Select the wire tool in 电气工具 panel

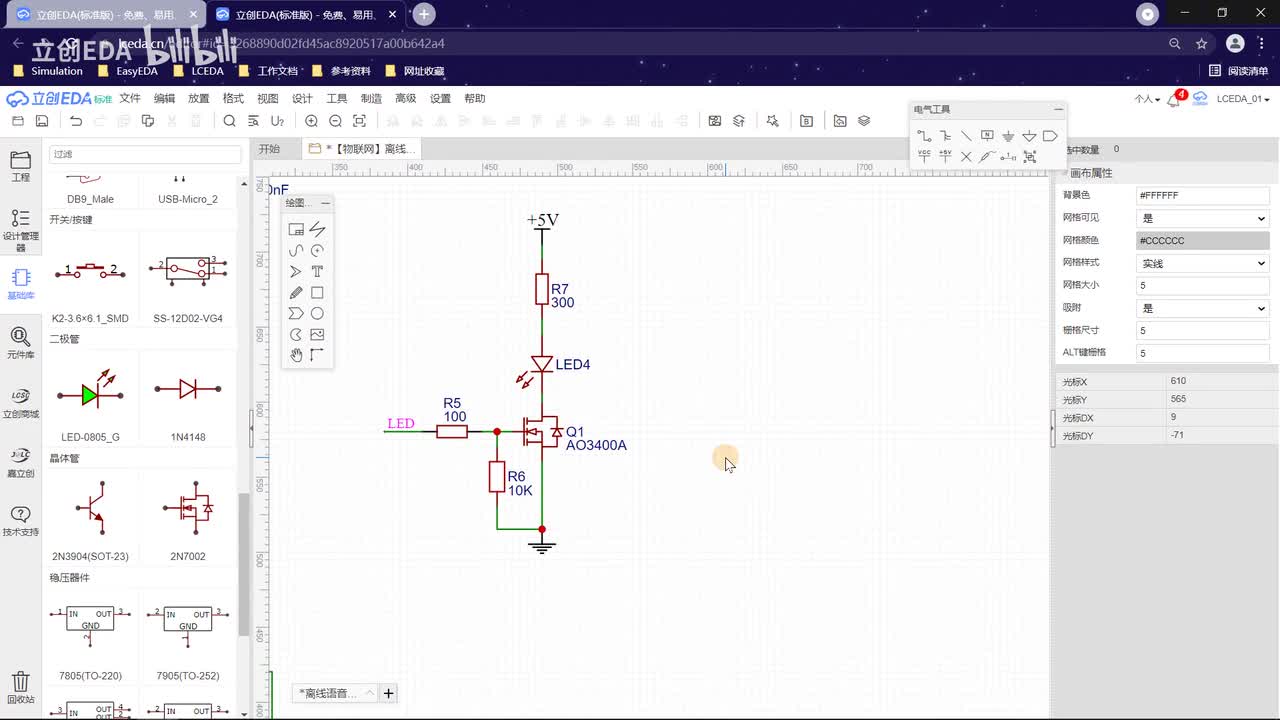click(x=924, y=136)
